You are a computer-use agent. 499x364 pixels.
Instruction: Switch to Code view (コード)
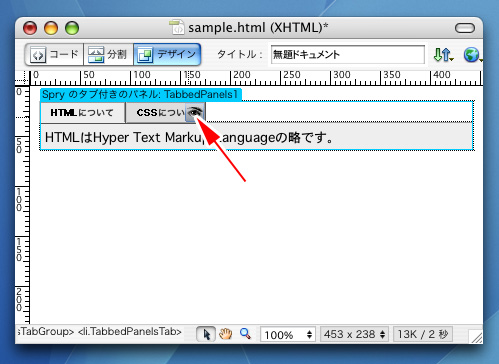(54, 54)
